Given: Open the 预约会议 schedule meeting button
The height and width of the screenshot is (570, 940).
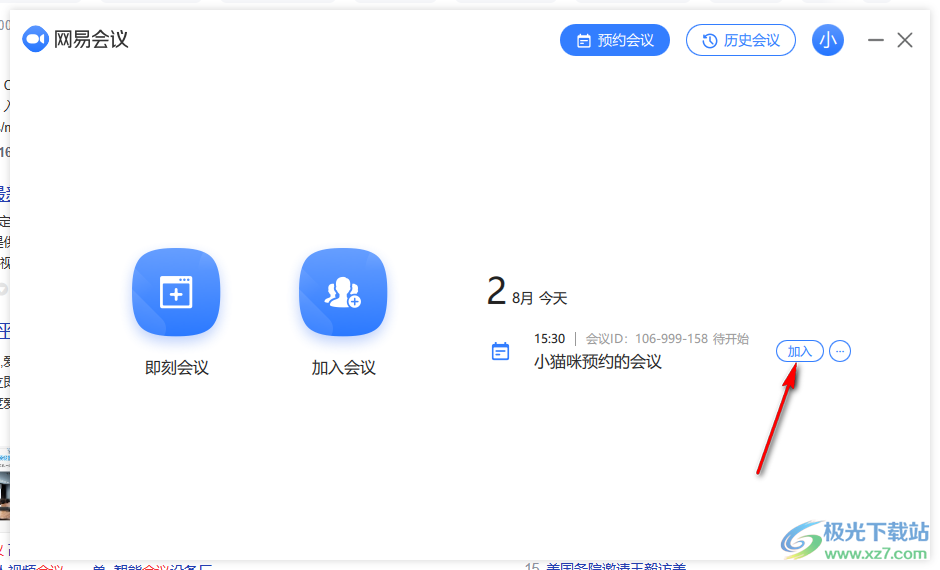Looking at the screenshot, I should click(614, 40).
